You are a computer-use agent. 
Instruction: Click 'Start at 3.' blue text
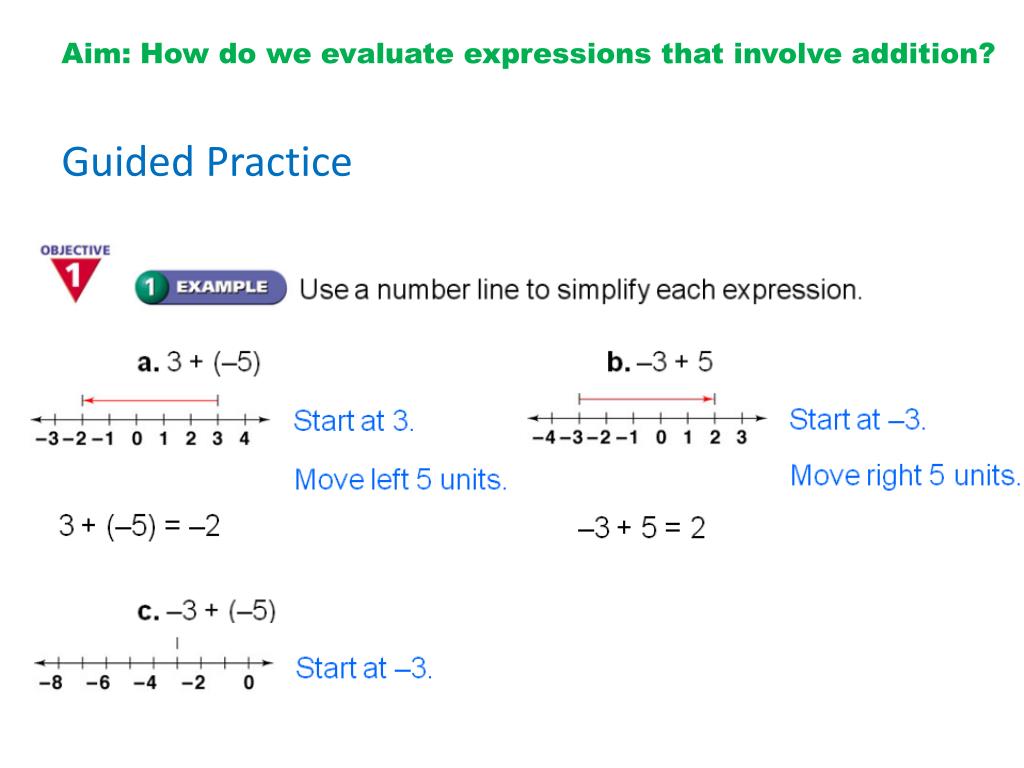click(353, 421)
